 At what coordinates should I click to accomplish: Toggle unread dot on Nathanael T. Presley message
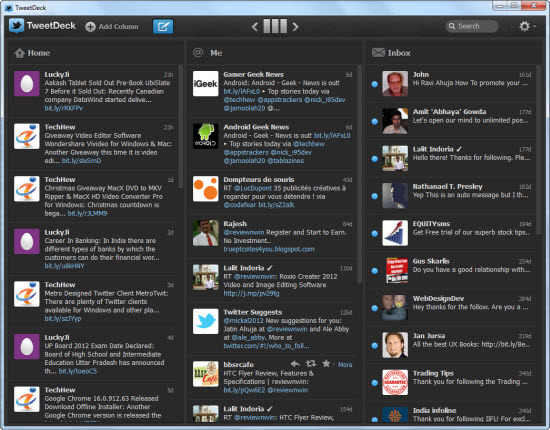click(375, 196)
